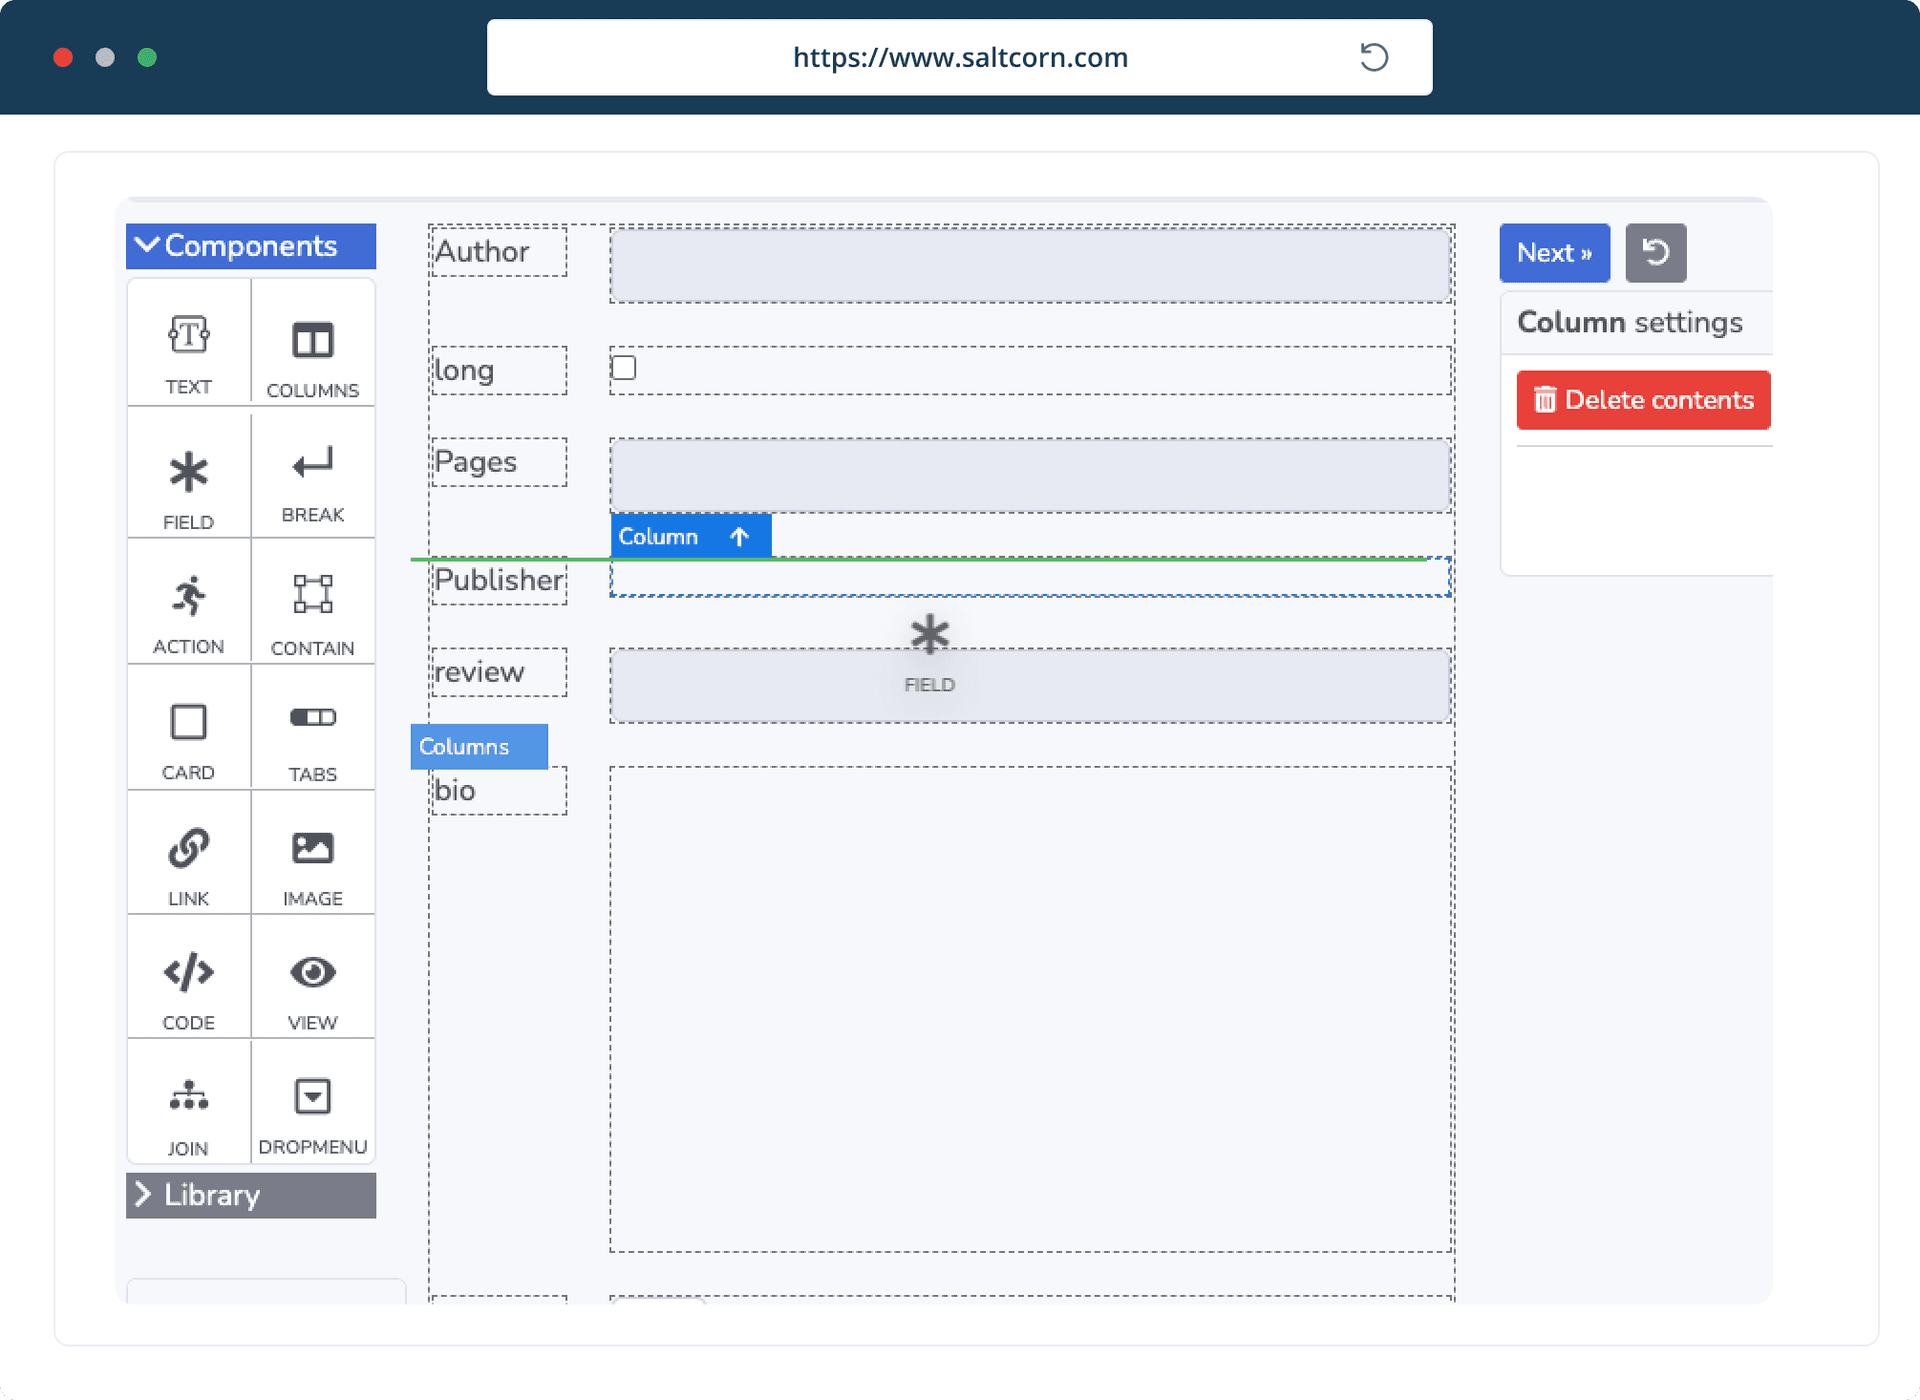Click Delete contents
Screen dimensions: 1920x1400
(x=1643, y=400)
